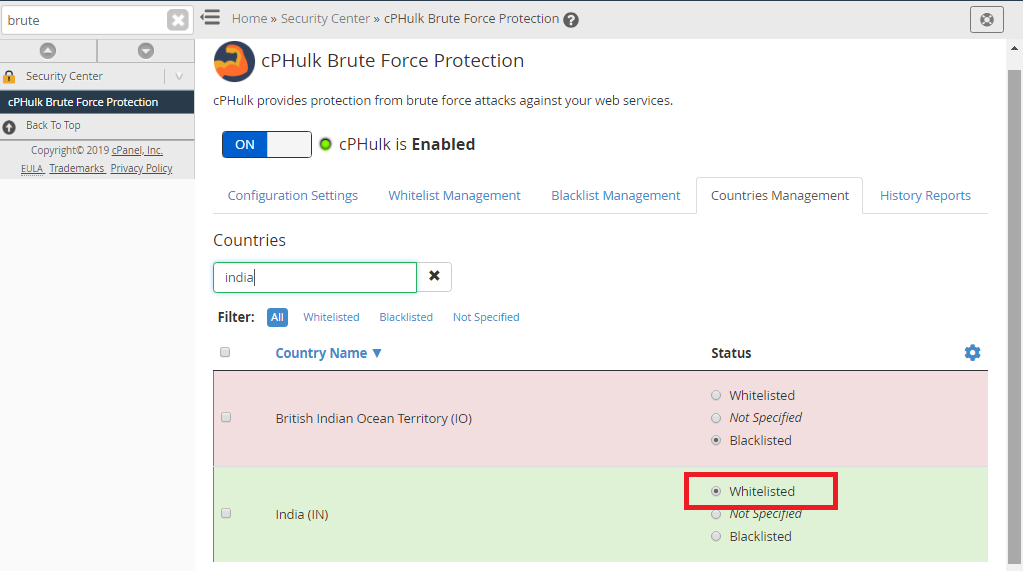
Task: Filter countries by Whitelisted
Action: tap(331, 317)
